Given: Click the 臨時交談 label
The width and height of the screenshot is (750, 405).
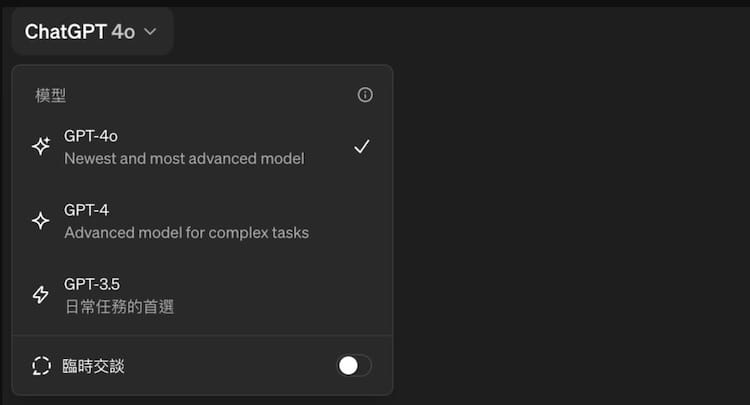Looking at the screenshot, I should tap(93, 366).
